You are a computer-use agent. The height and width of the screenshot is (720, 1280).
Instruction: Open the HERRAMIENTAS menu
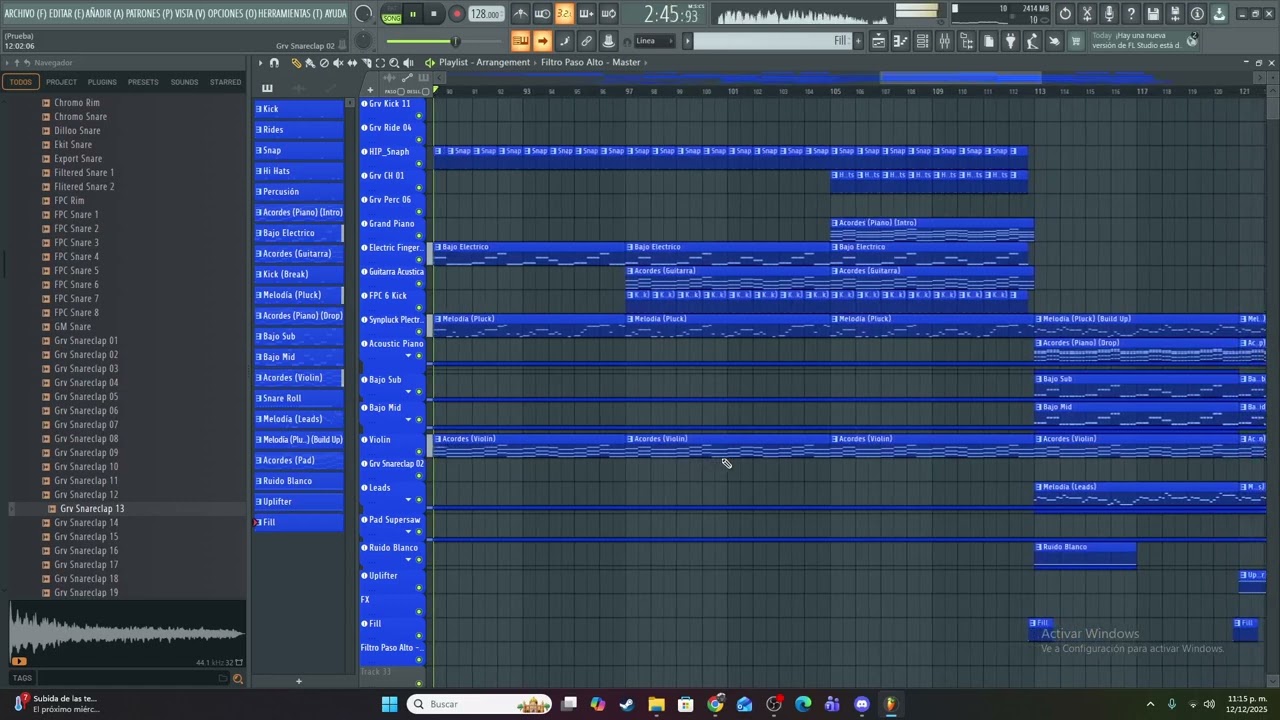[290, 14]
